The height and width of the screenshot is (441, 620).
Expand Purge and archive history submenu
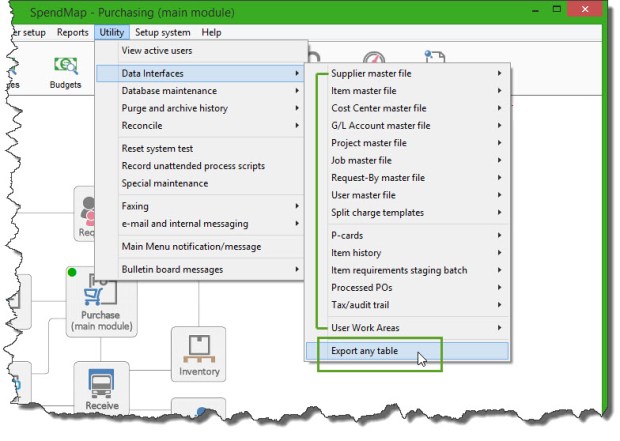click(x=200, y=108)
